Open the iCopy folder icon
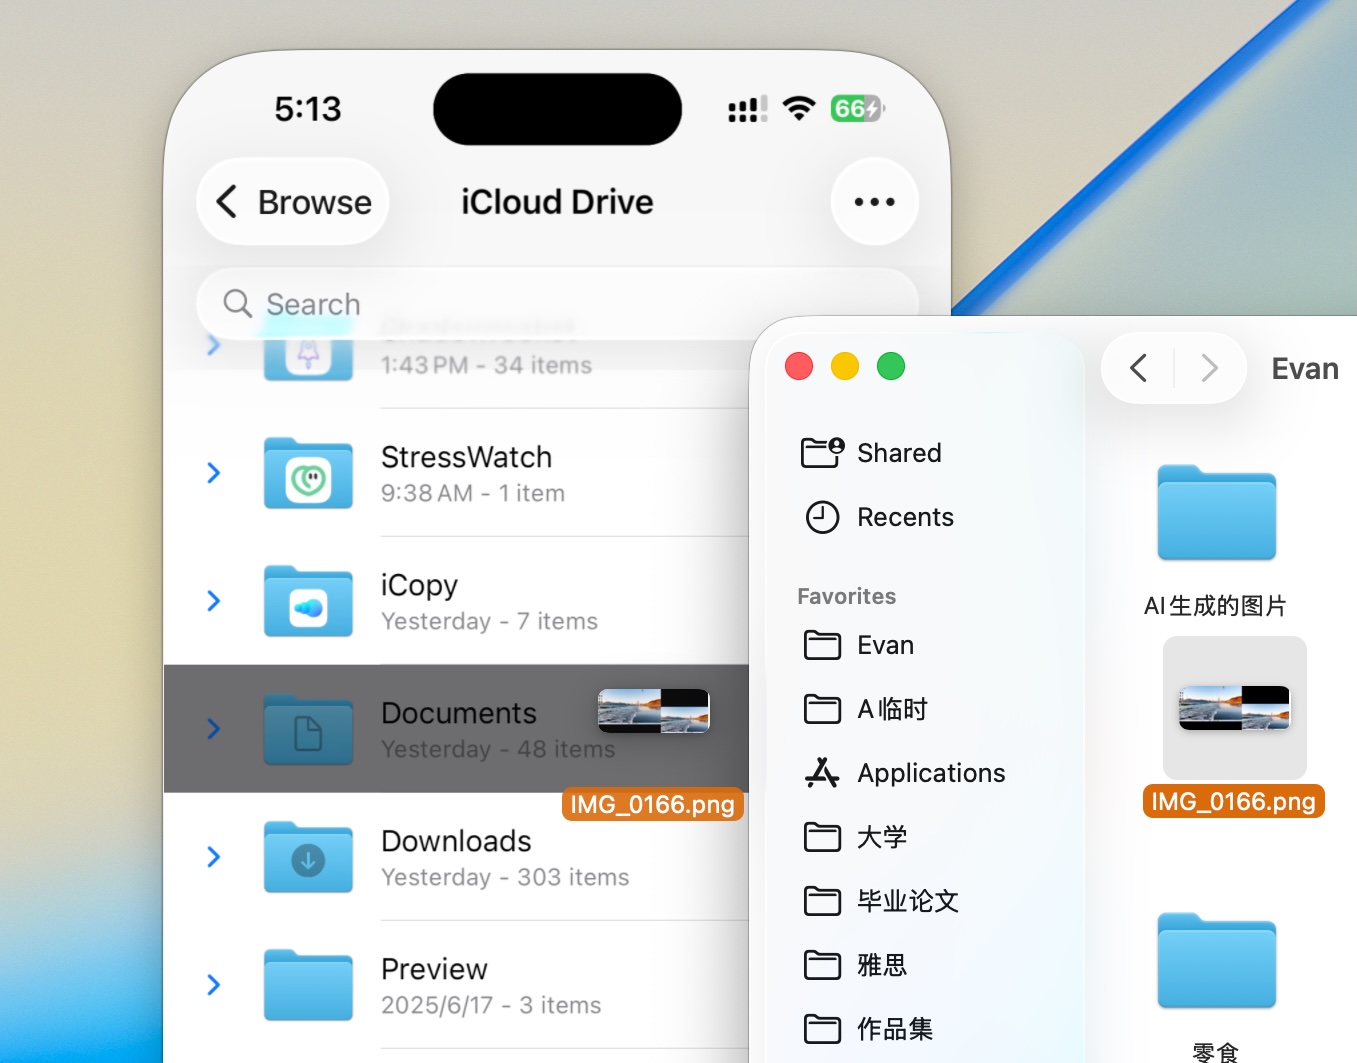The width and height of the screenshot is (1357, 1063). (x=308, y=602)
